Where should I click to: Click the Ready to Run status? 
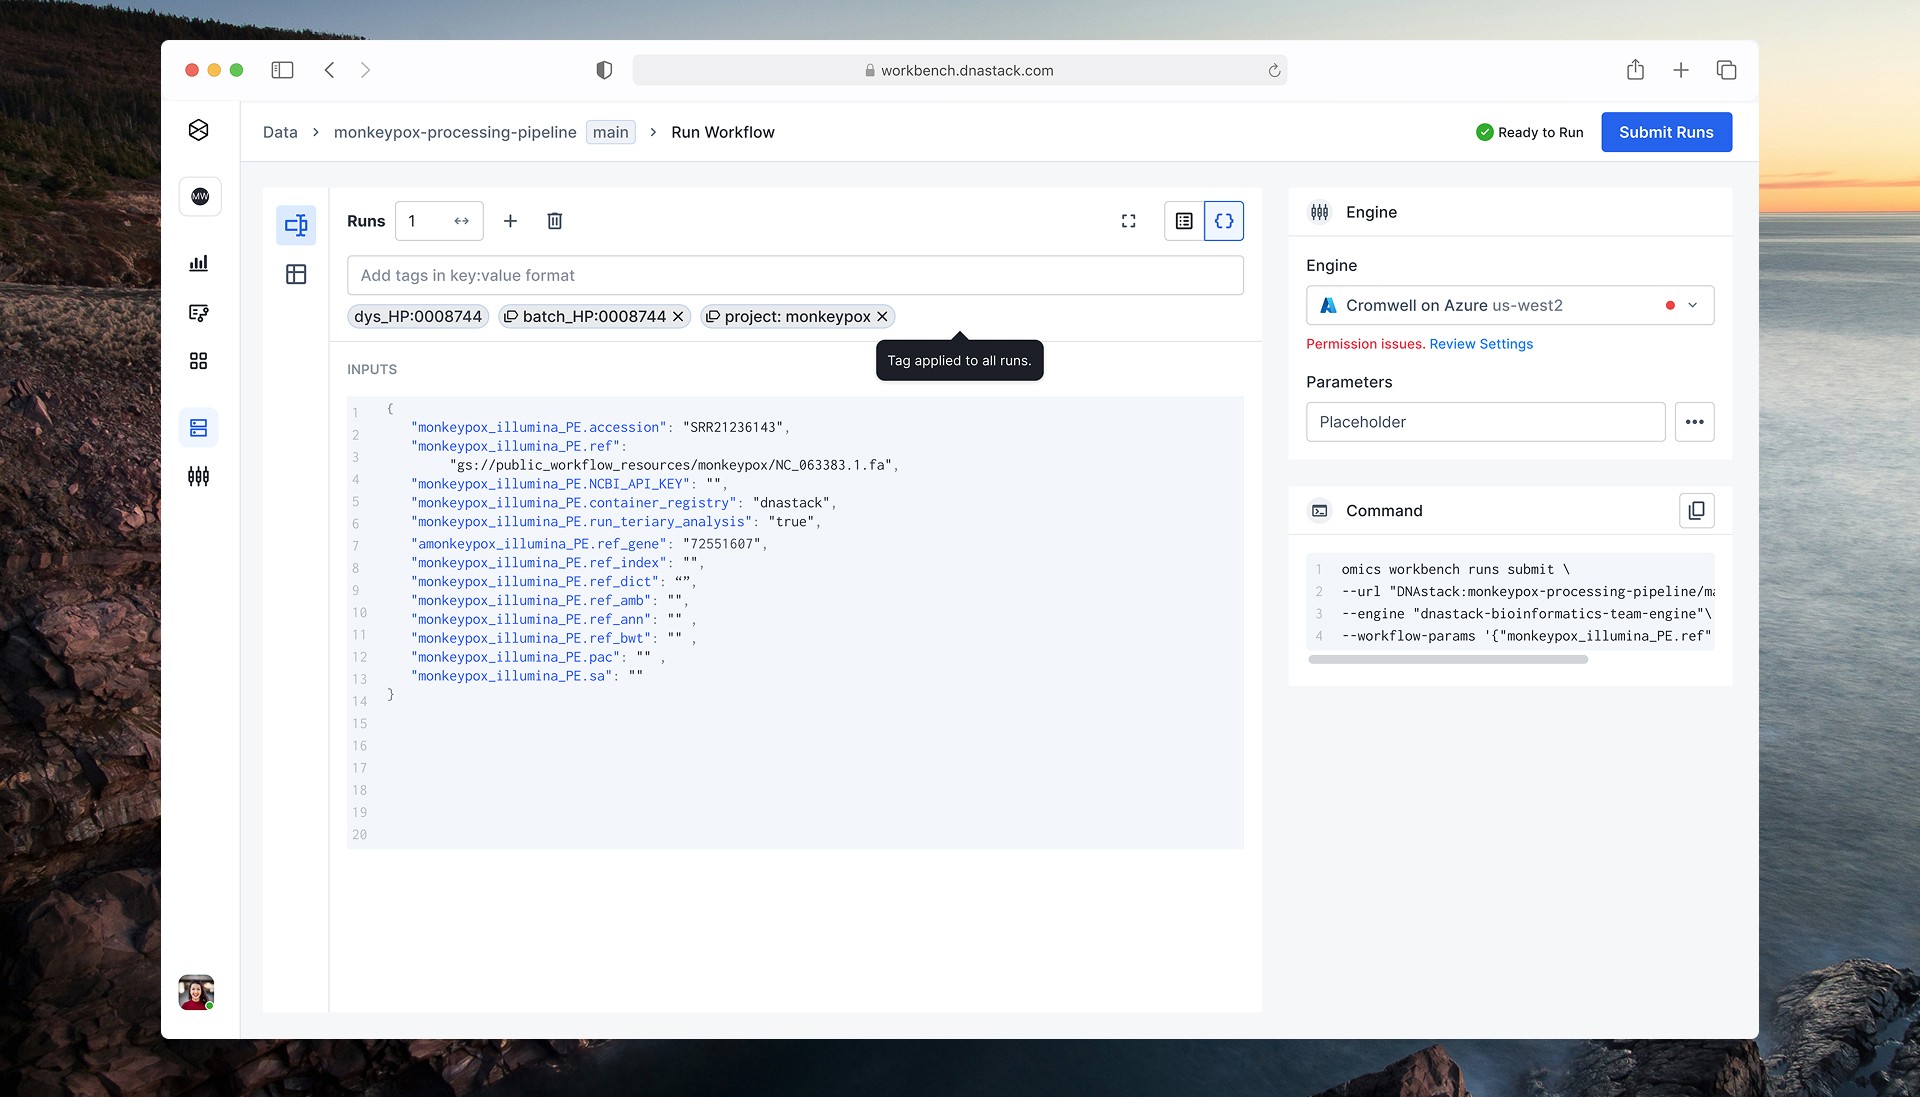[x=1530, y=132]
